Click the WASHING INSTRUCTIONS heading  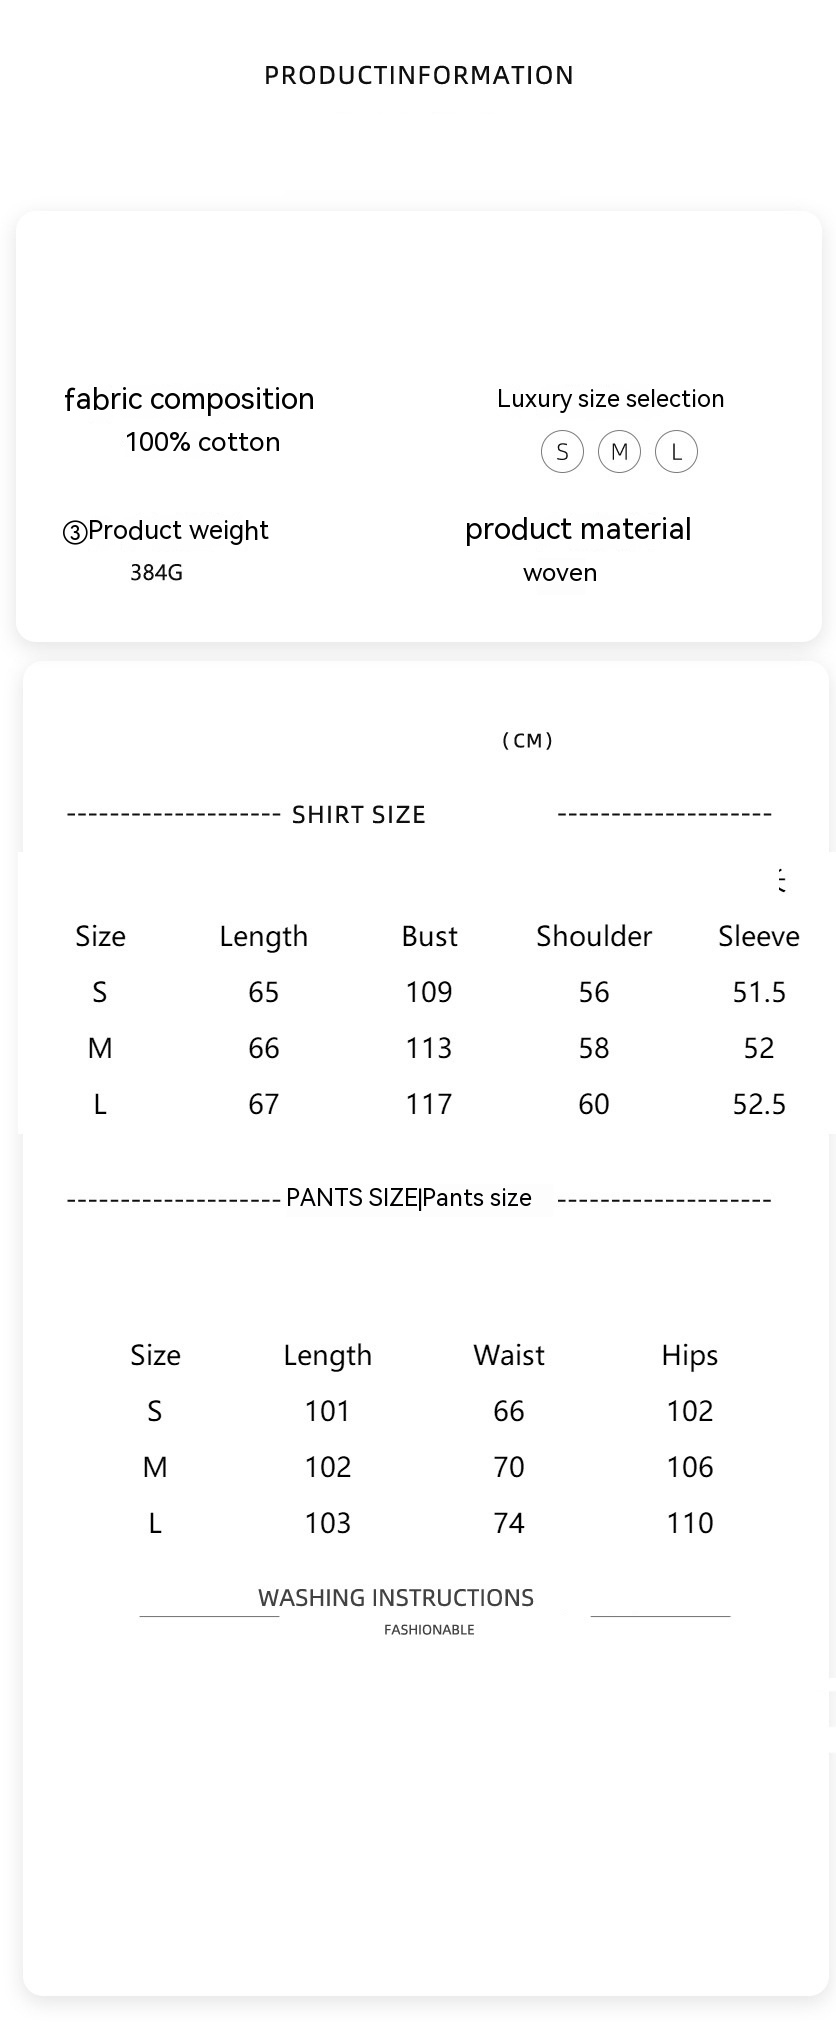(x=396, y=1597)
